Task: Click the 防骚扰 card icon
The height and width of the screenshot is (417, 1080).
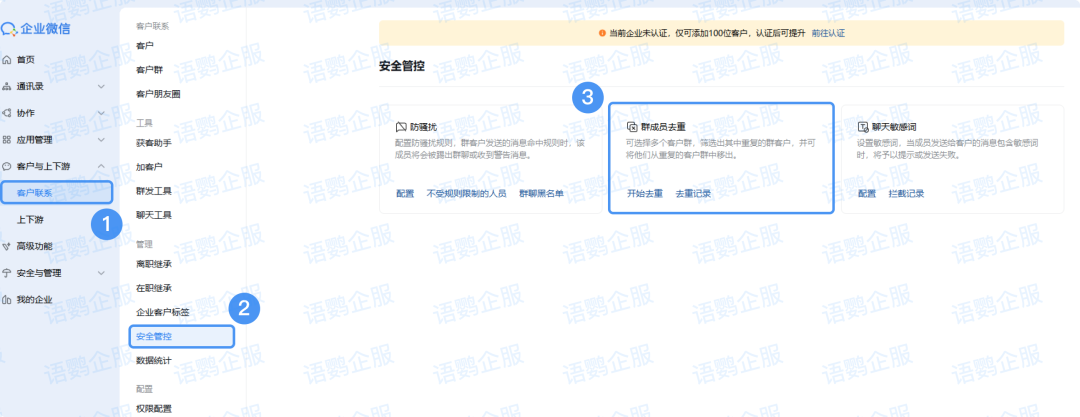Action: pos(401,128)
